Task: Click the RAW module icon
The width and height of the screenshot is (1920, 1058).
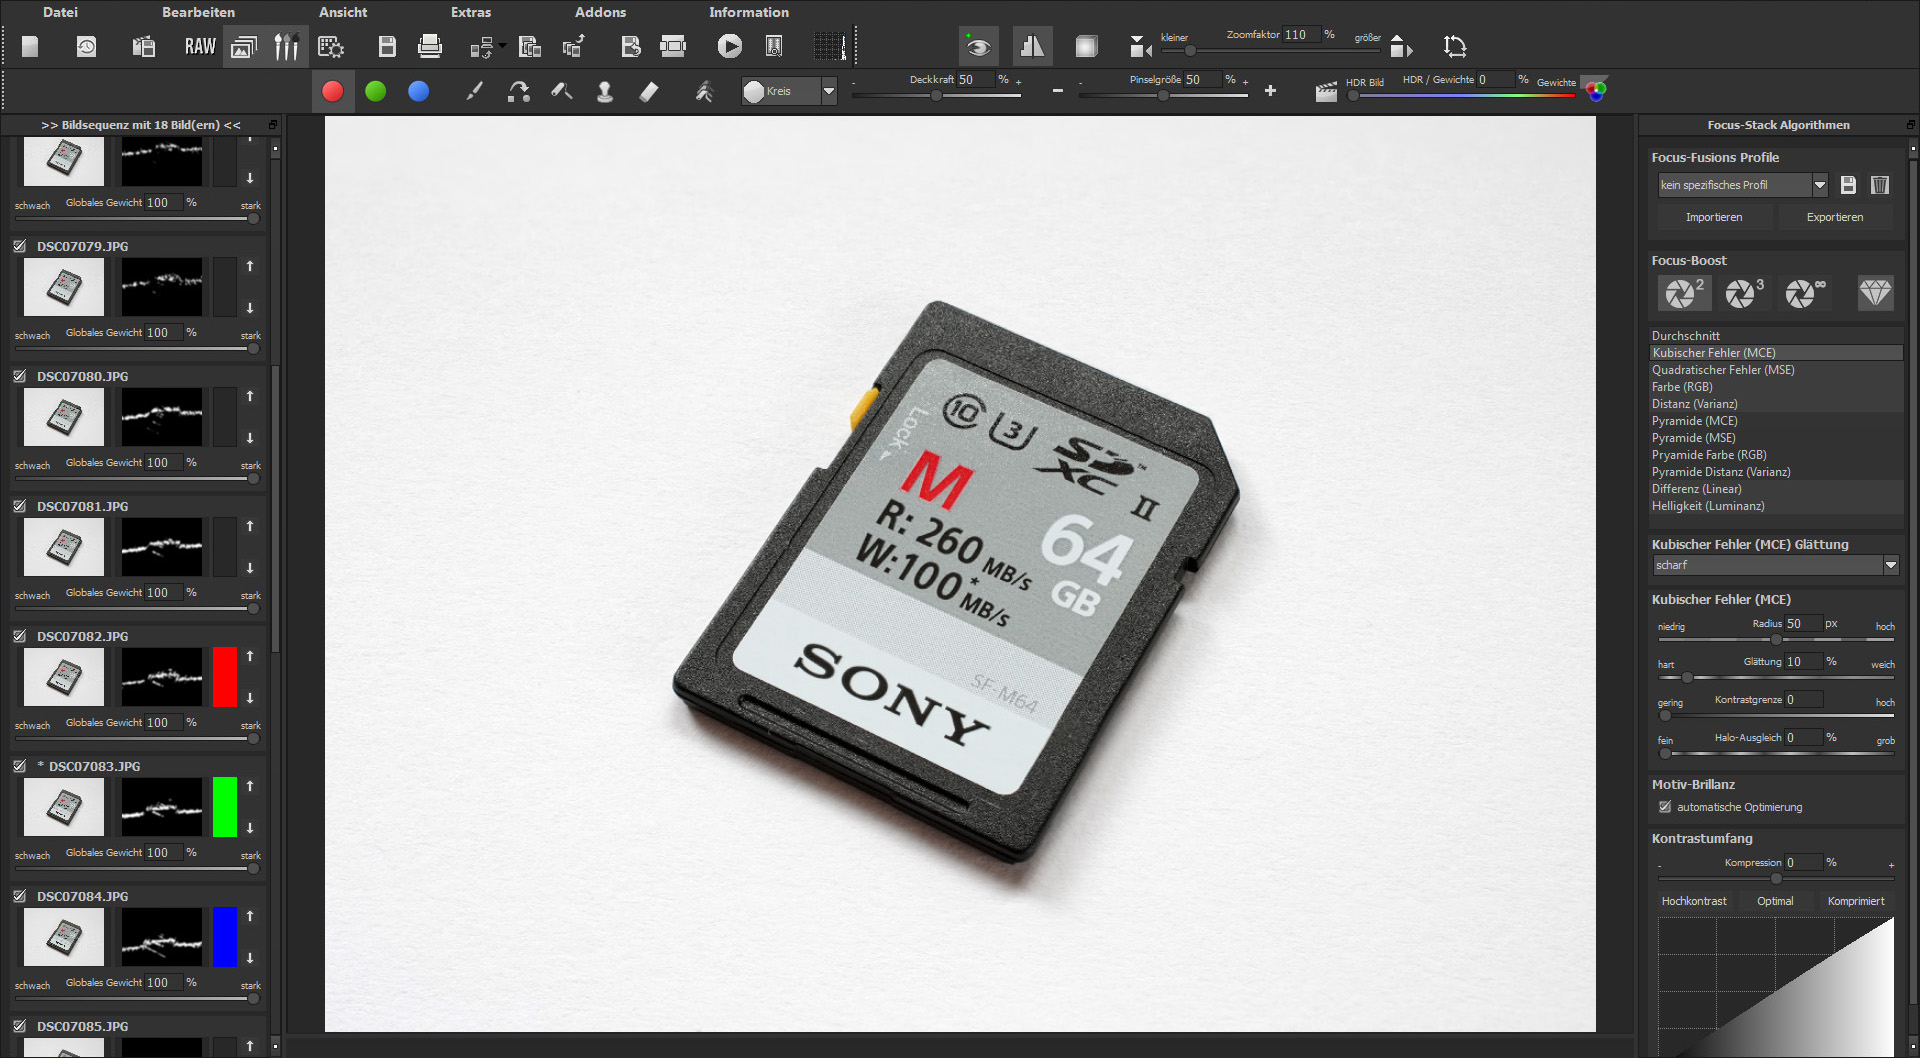Action: pos(200,46)
